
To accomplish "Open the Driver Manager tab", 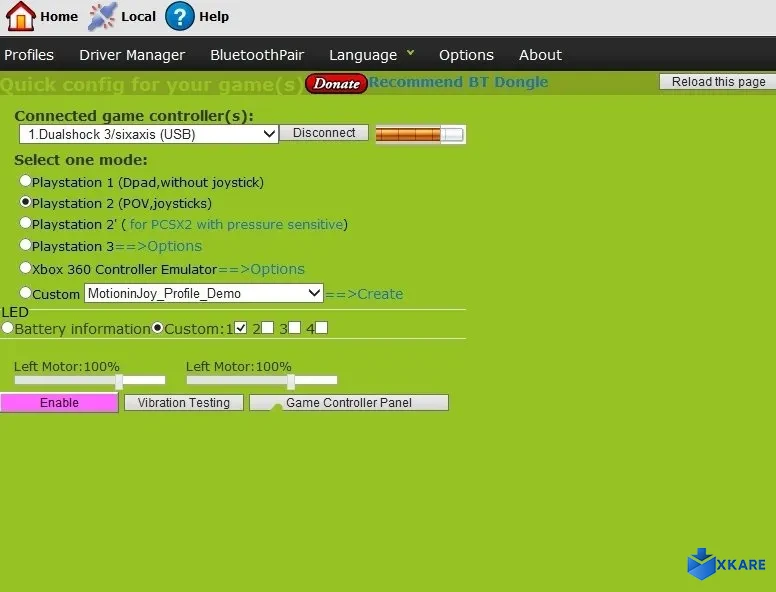I will [132, 55].
